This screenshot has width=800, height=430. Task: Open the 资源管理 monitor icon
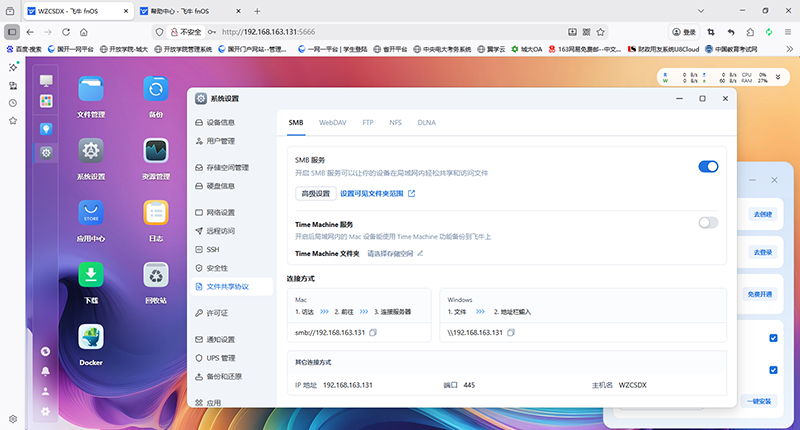(156, 151)
